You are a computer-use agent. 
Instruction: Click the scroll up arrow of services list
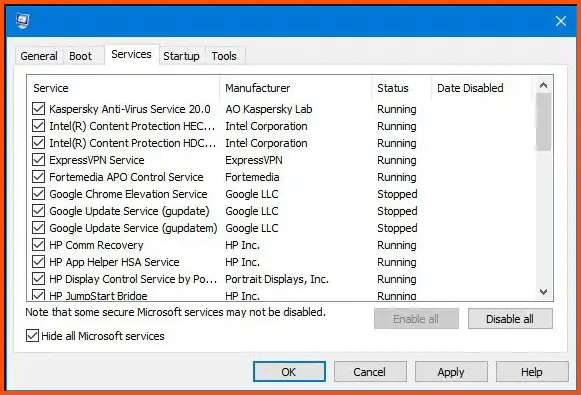(x=543, y=85)
